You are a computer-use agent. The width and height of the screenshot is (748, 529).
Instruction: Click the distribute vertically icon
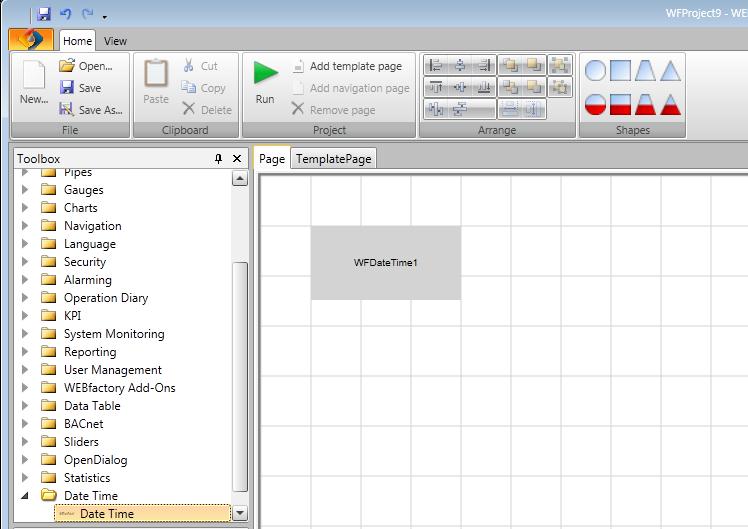[460, 109]
